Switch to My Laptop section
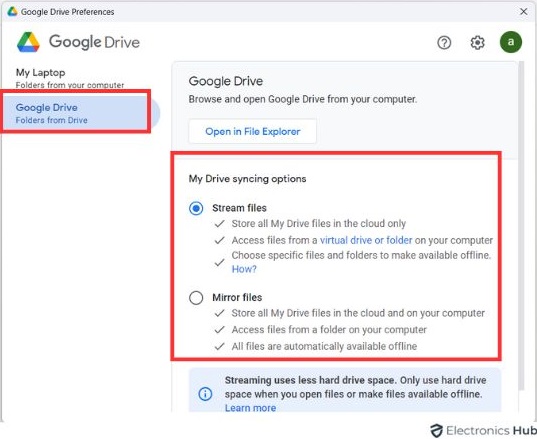 (x=70, y=78)
